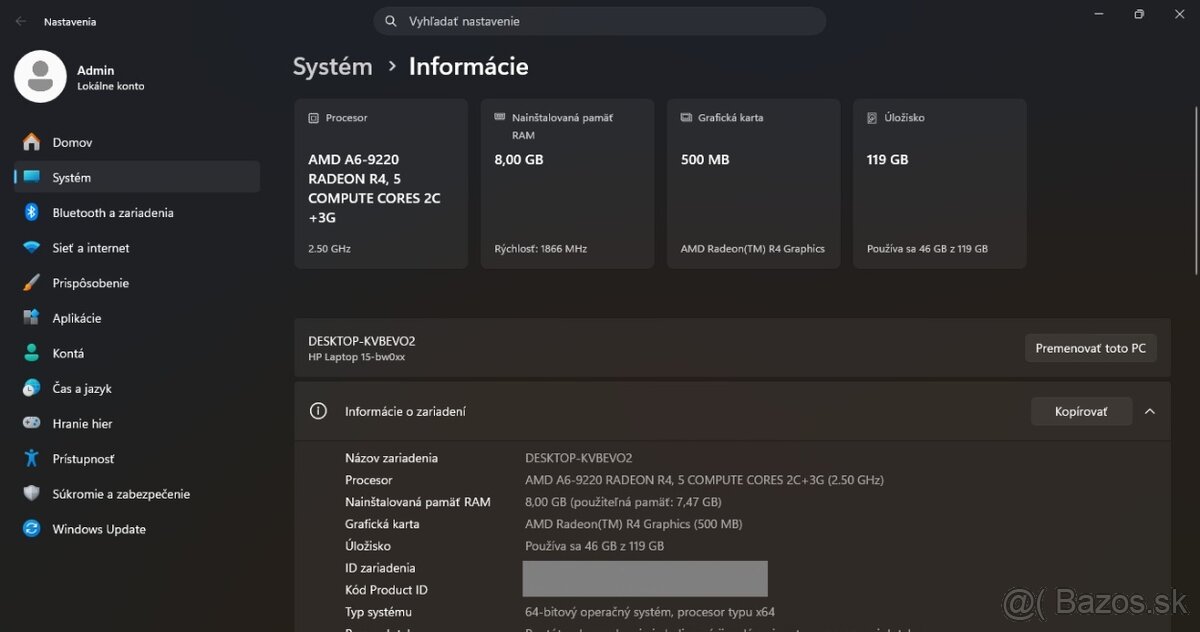
Task: Click the Windows Update sync icon
Action: pyautogui.click(x=32, y=528)
